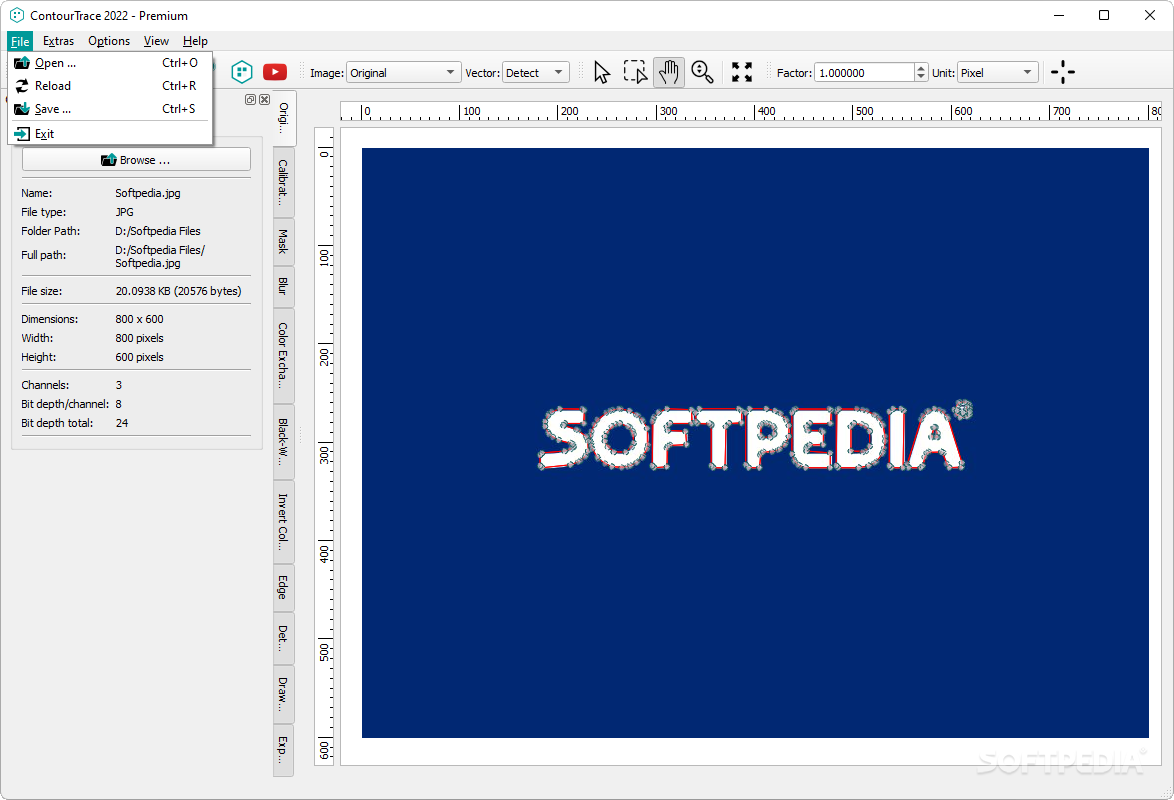This screenshot has width=1174, height=800.
Task: Click the Browse ... button
Action: (x=136, y=160)
